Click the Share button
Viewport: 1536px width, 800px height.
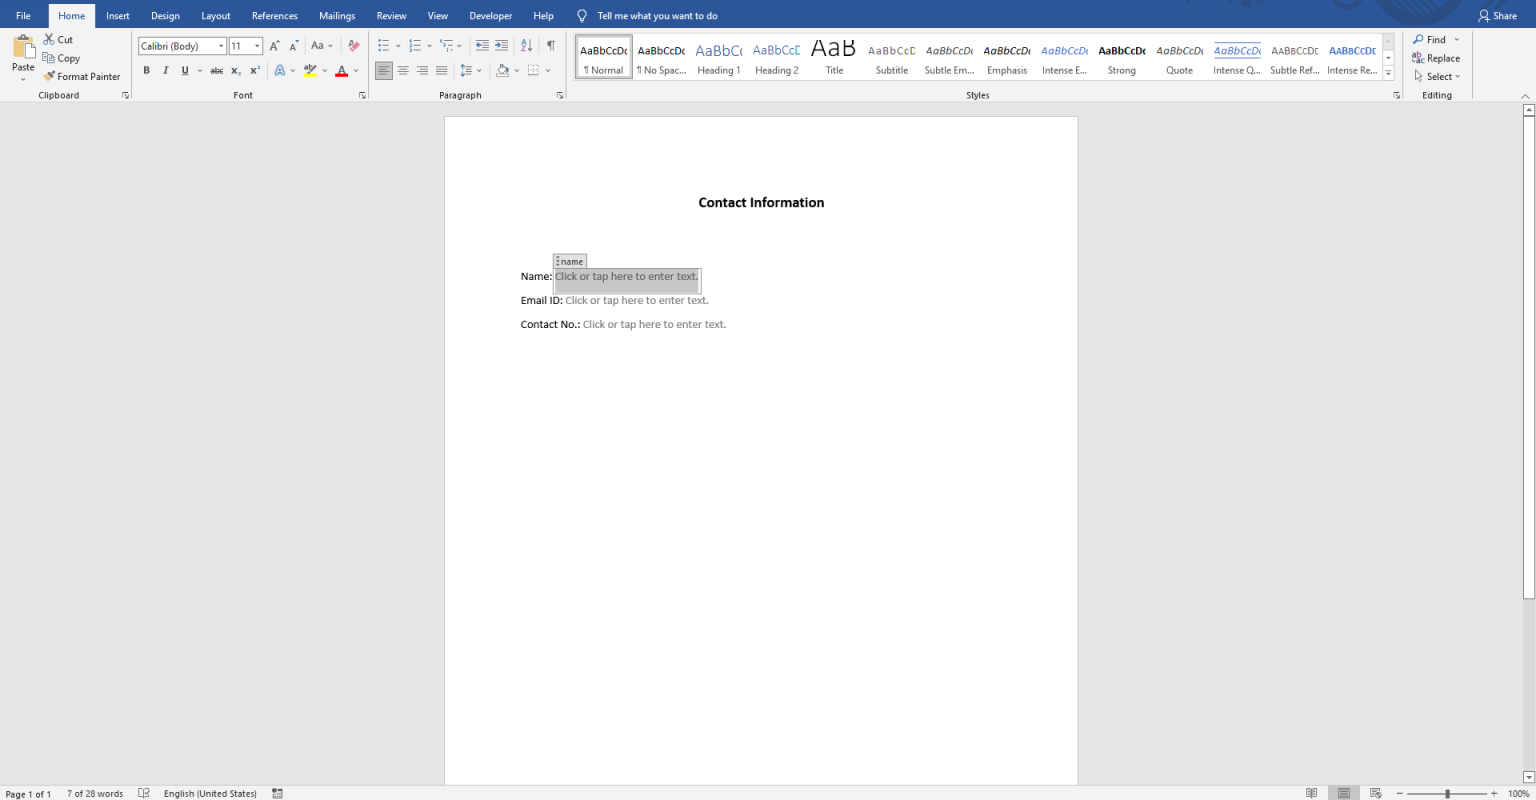coord(1497,16)
